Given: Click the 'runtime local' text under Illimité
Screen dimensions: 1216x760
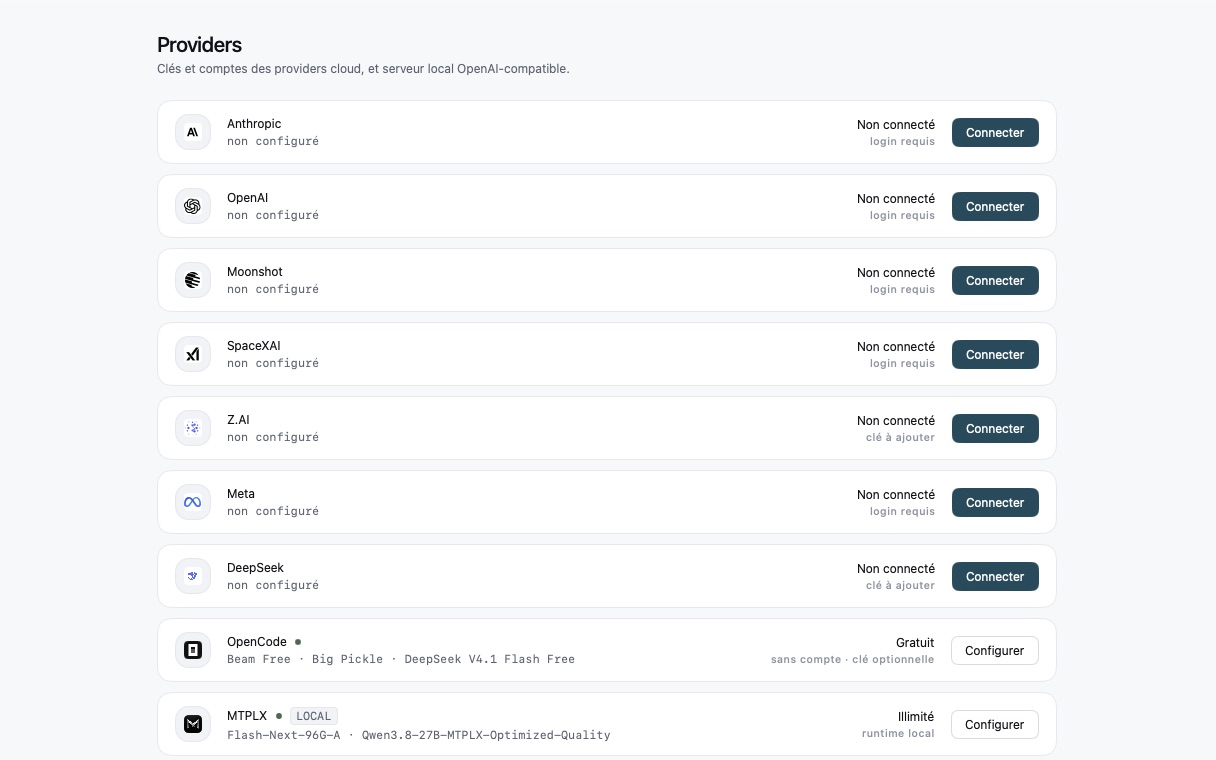Looking at the screenshot, I should [898, 734].
